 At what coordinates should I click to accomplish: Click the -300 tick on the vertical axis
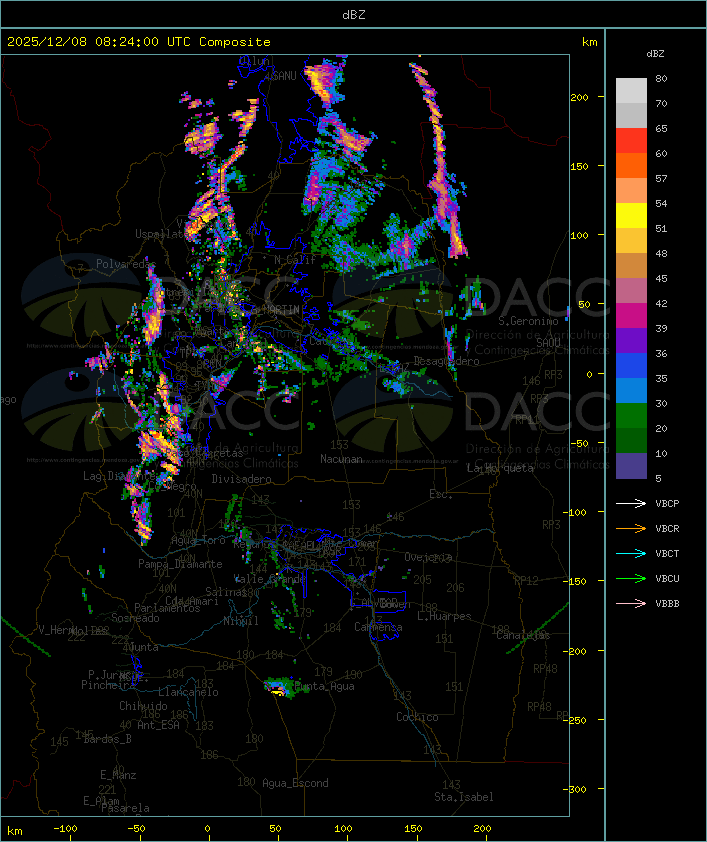pos(577,789)
